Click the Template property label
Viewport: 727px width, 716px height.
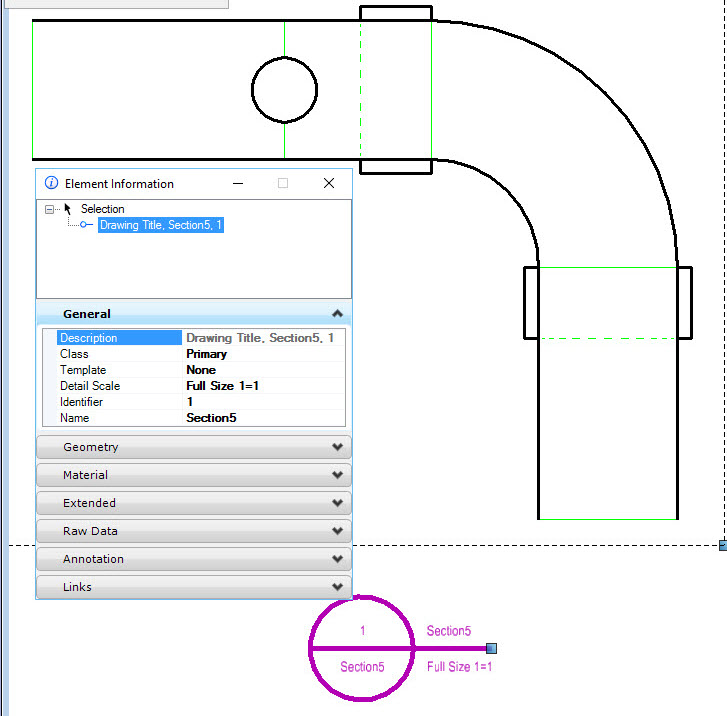83,370
